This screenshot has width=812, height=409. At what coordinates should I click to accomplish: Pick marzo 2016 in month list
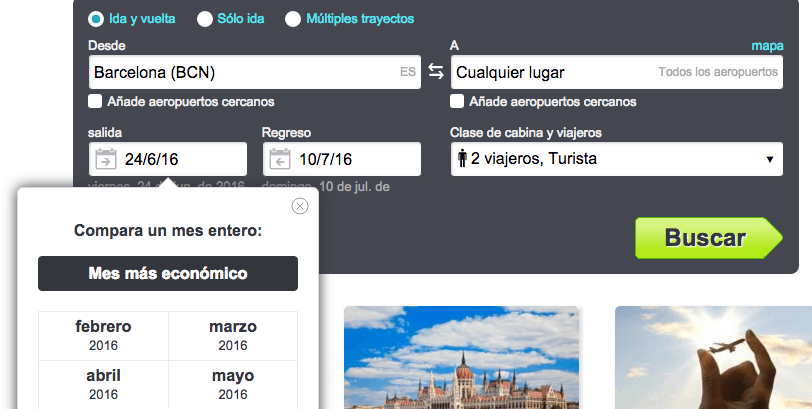pos(233,335)
